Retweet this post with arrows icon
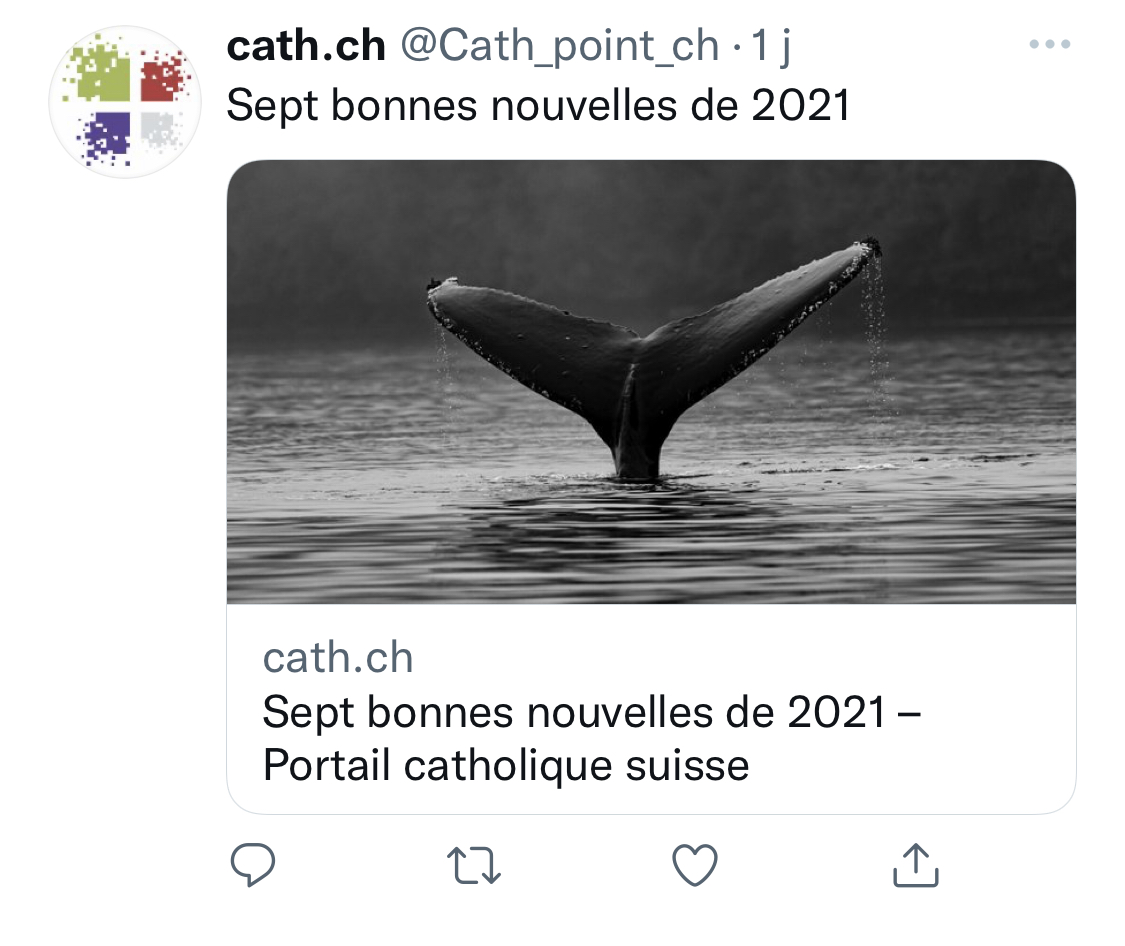Screen dimensions: 1125x946 pos(474,865)
